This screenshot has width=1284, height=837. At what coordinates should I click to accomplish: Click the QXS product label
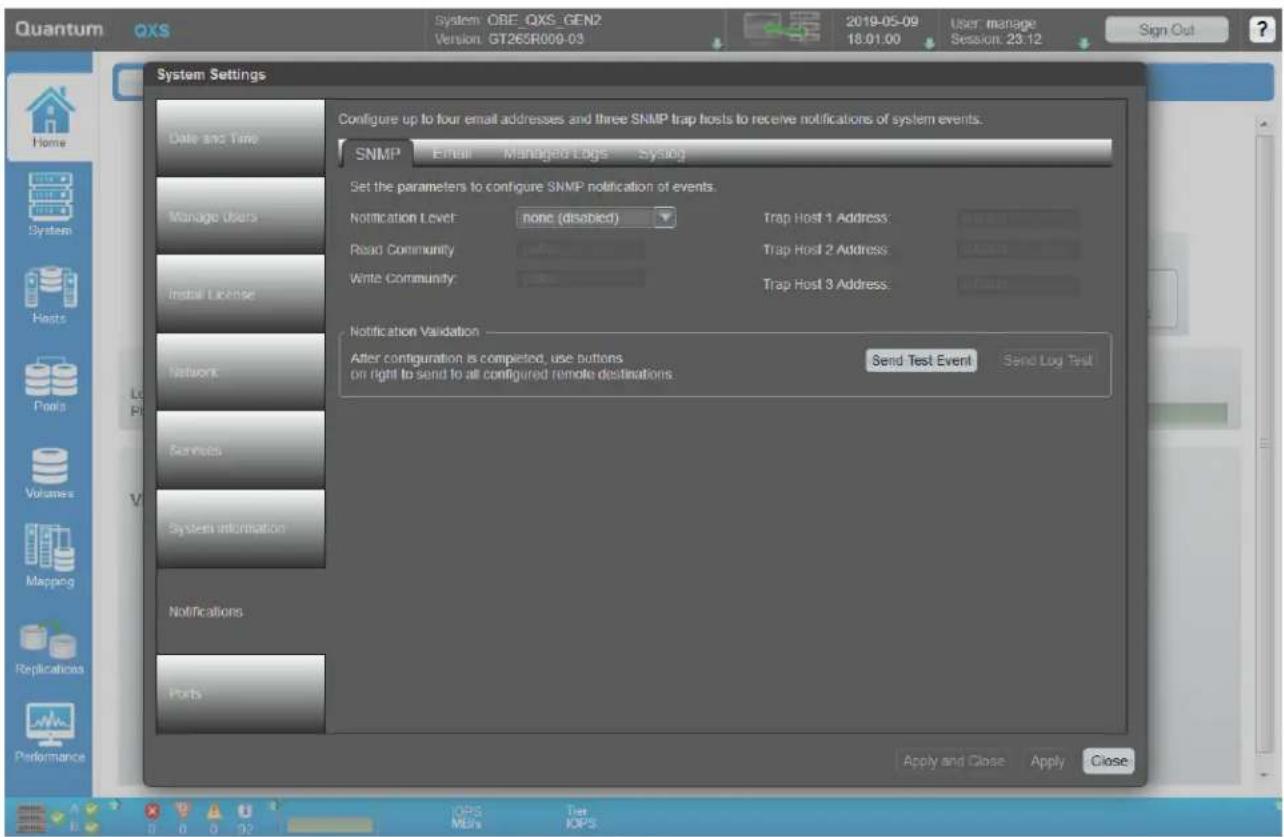point(151,31)
